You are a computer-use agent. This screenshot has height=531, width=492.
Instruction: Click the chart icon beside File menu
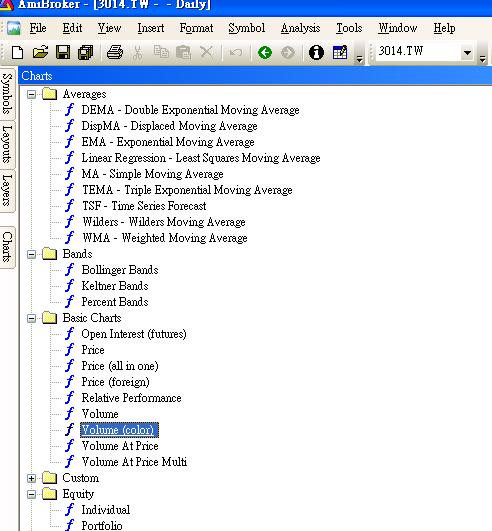14,28
